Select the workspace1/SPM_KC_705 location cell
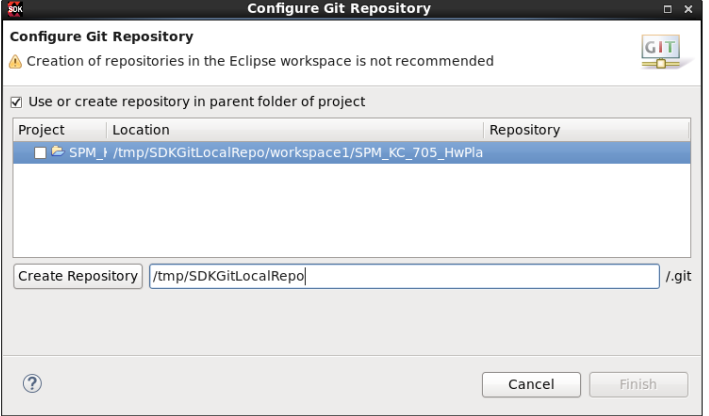Viewport: 709px width, 416px height. [x=298, y=153]
